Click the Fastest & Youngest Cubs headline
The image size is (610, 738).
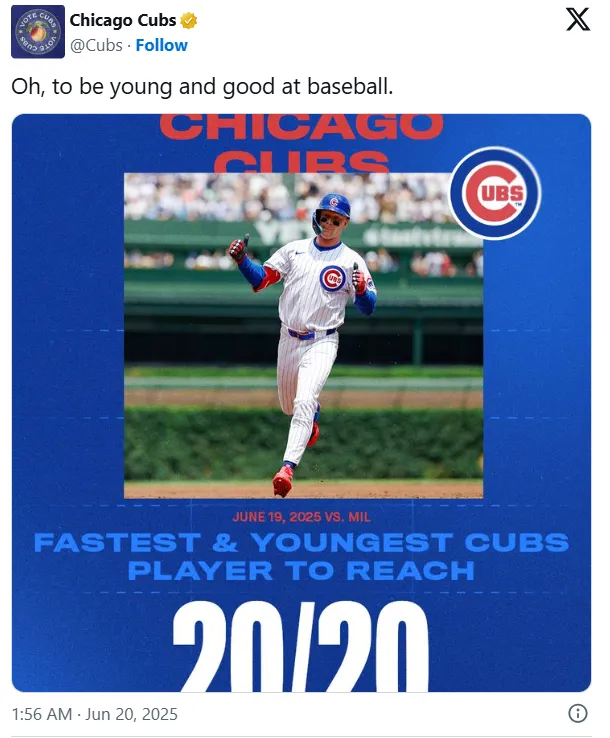(x=301, y=542)
